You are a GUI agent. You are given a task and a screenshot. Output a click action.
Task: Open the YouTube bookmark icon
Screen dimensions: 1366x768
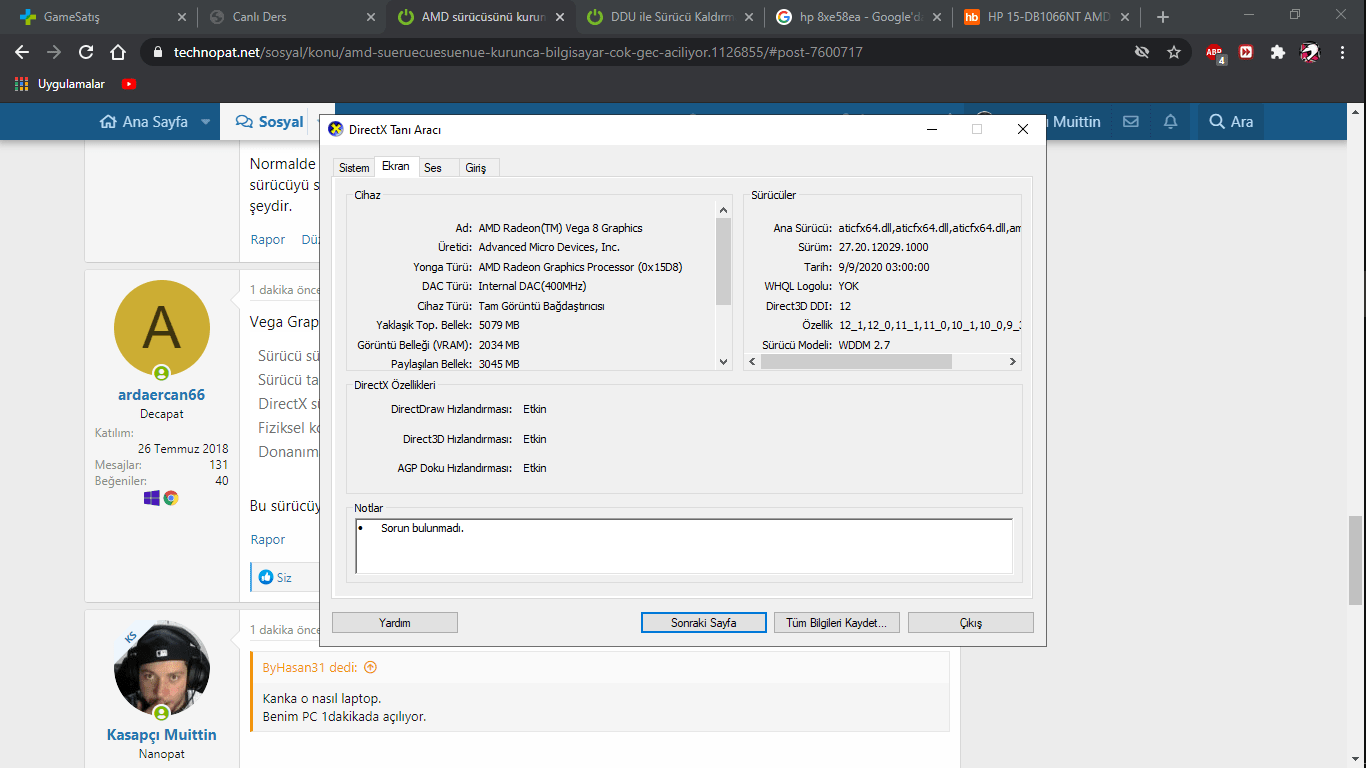[128, 84]
